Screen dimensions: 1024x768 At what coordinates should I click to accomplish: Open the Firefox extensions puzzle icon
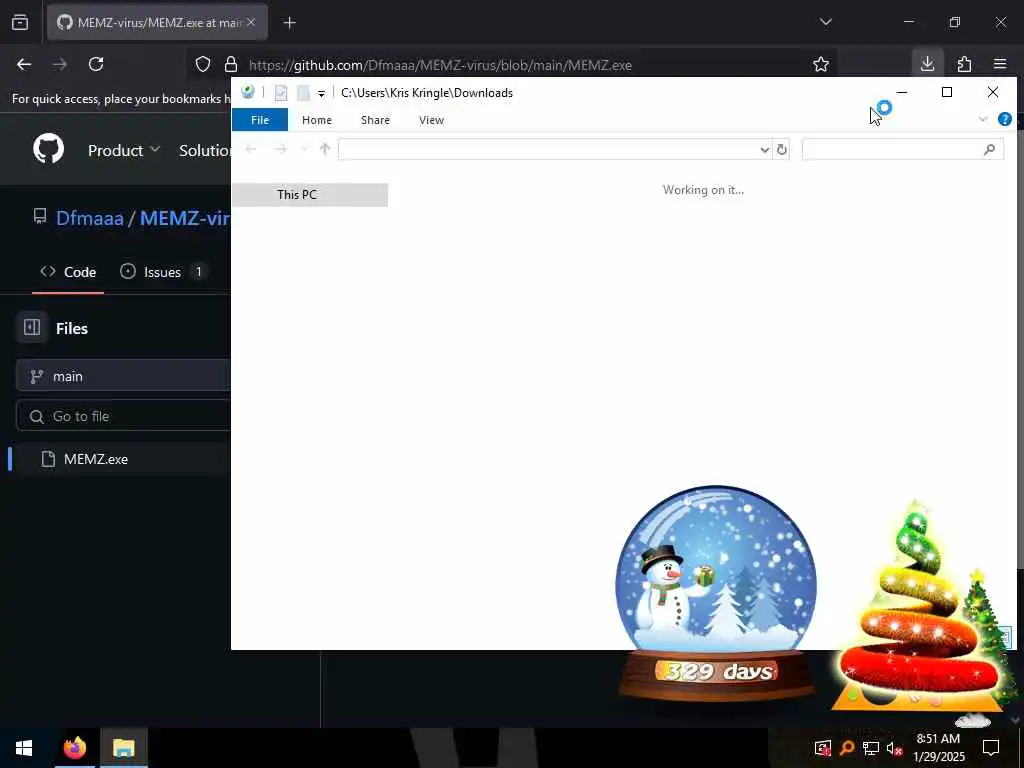tap(964, 64)
